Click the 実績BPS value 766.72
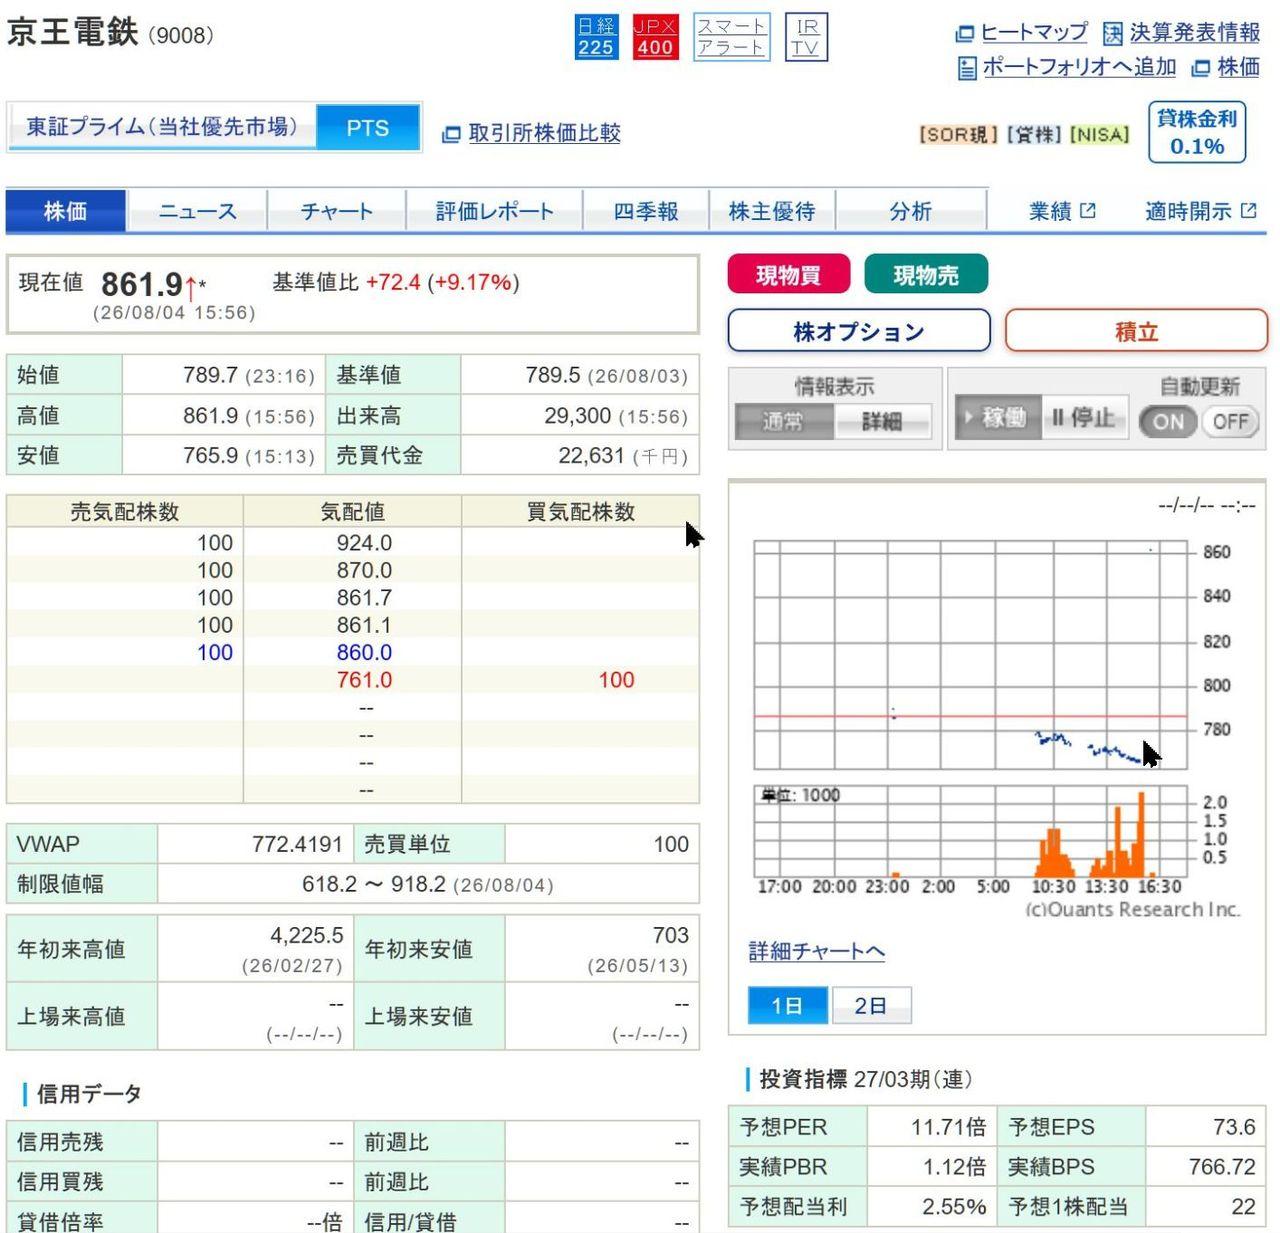Image resolution: width=1280 pixels, height=1233 pixels. pyautogui.click(x=1222, y=1167)
